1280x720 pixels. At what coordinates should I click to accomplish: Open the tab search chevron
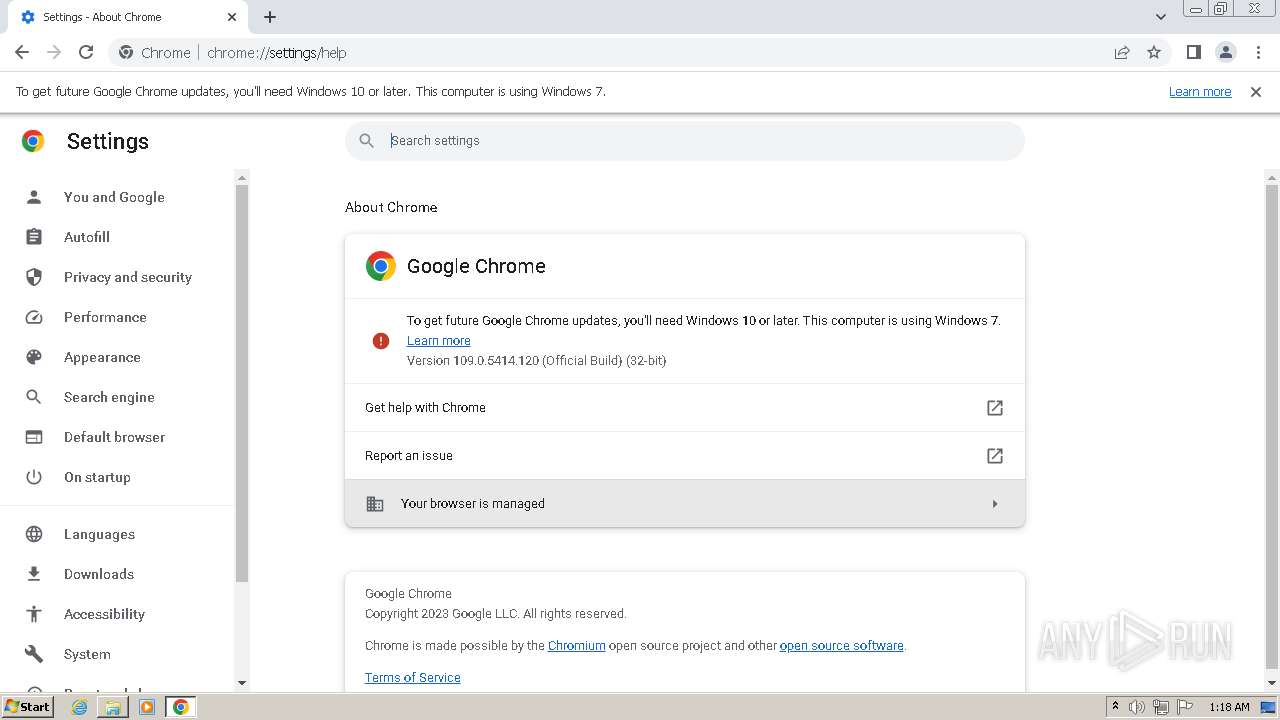(x=1160, y=17)
